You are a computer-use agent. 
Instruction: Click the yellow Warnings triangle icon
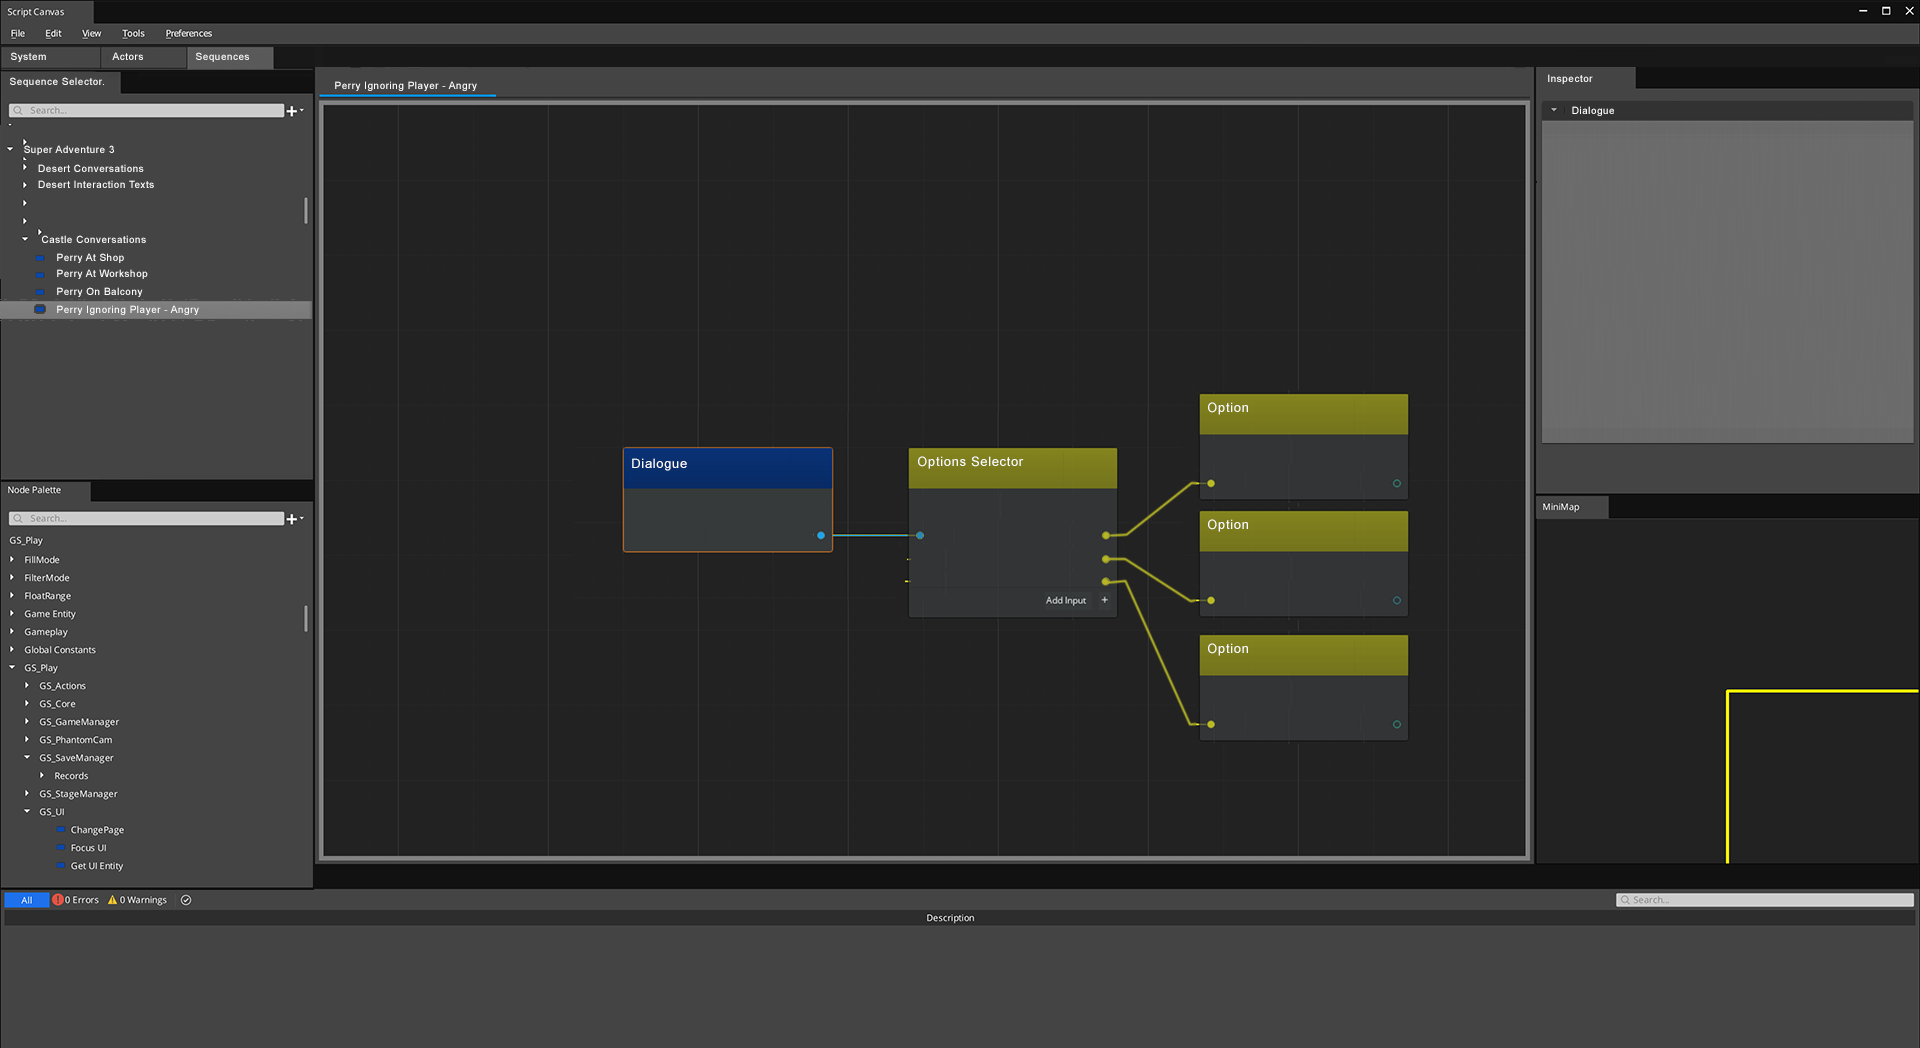coord(113,900)
